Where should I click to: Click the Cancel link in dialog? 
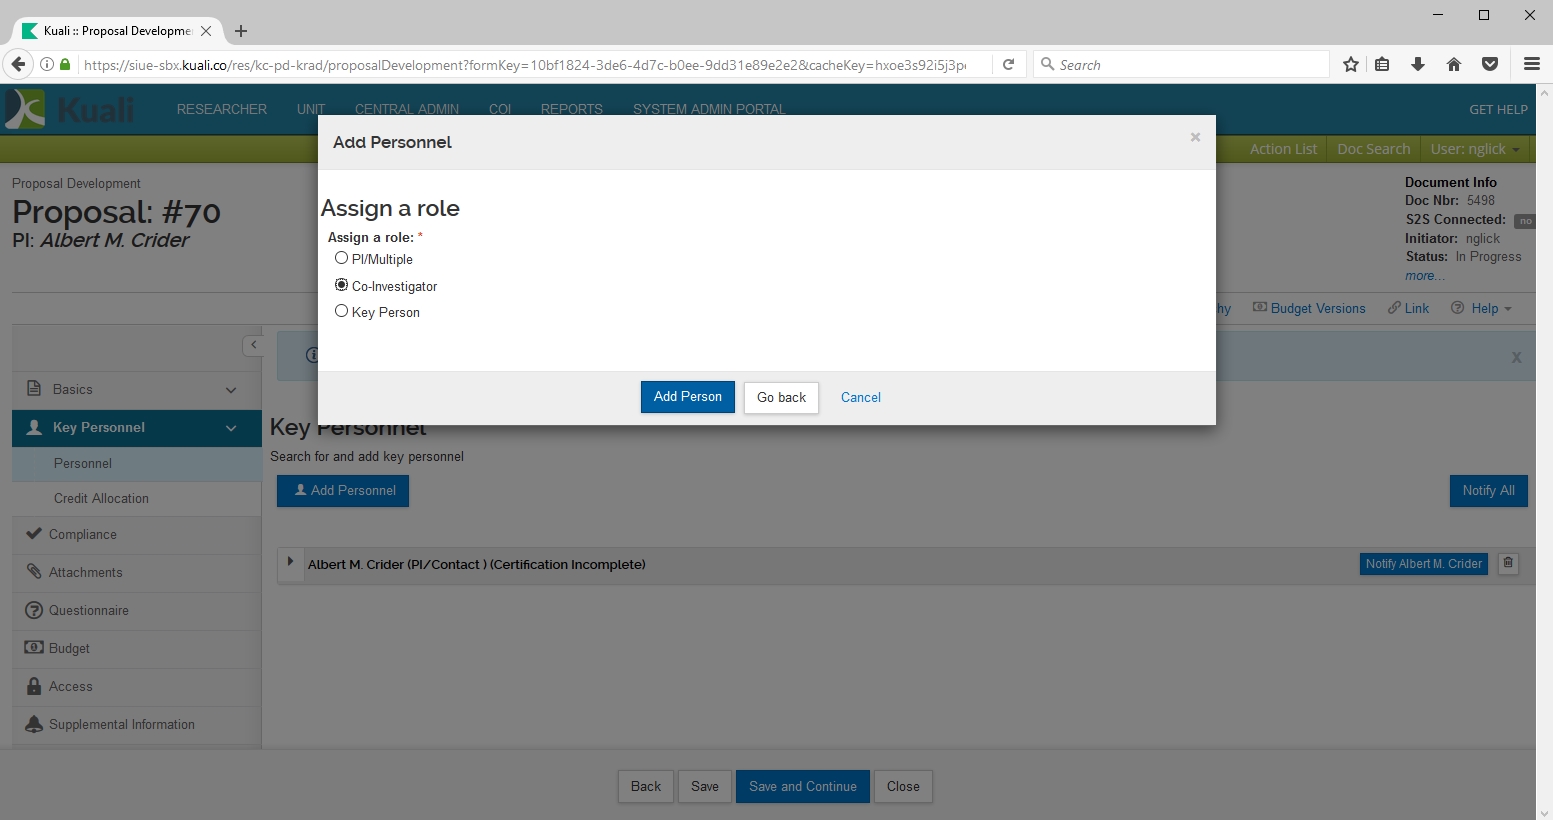[860, 397]
